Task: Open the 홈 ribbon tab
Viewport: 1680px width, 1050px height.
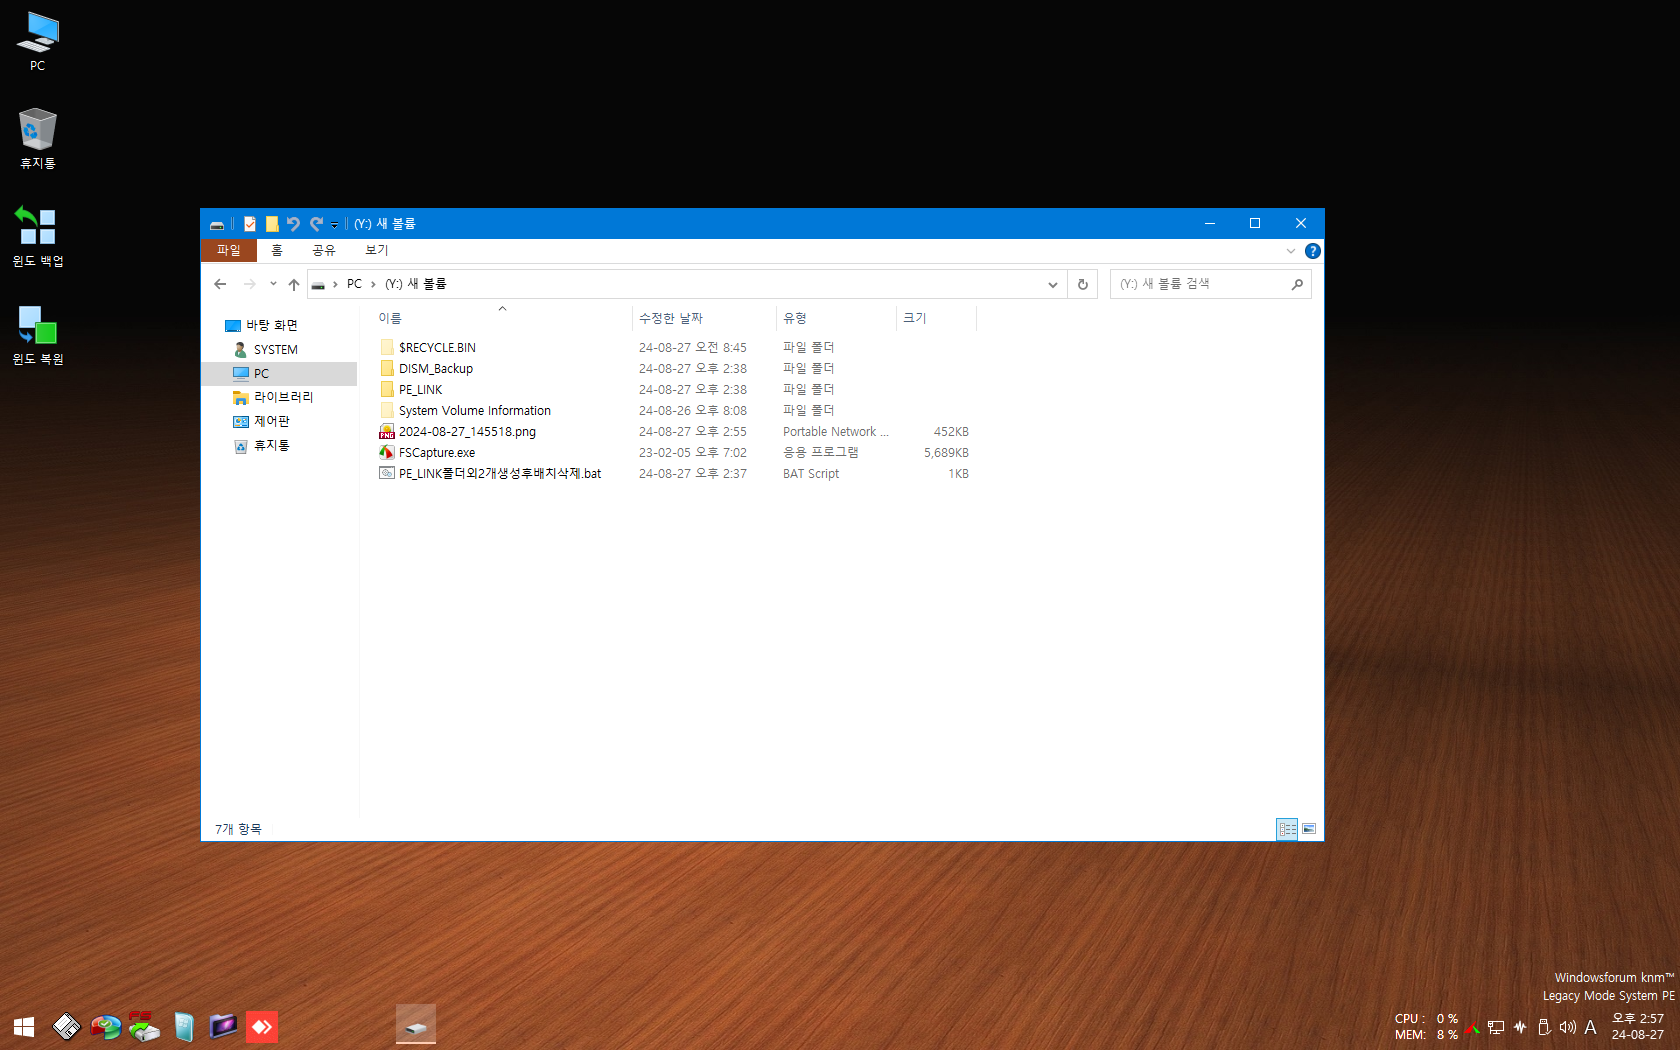Action: click(x=277, y=250)
